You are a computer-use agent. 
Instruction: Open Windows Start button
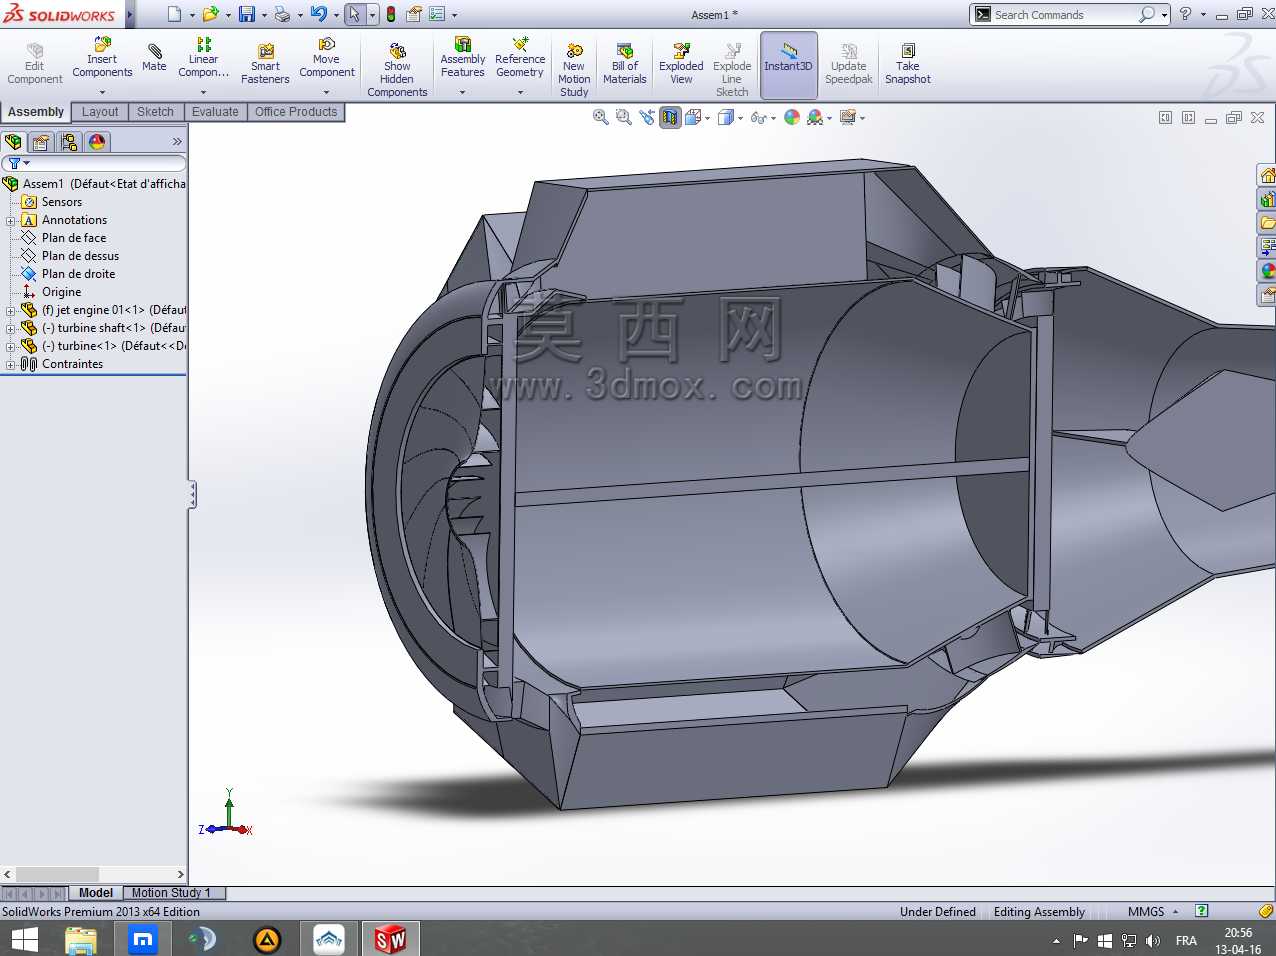[24, 940]
